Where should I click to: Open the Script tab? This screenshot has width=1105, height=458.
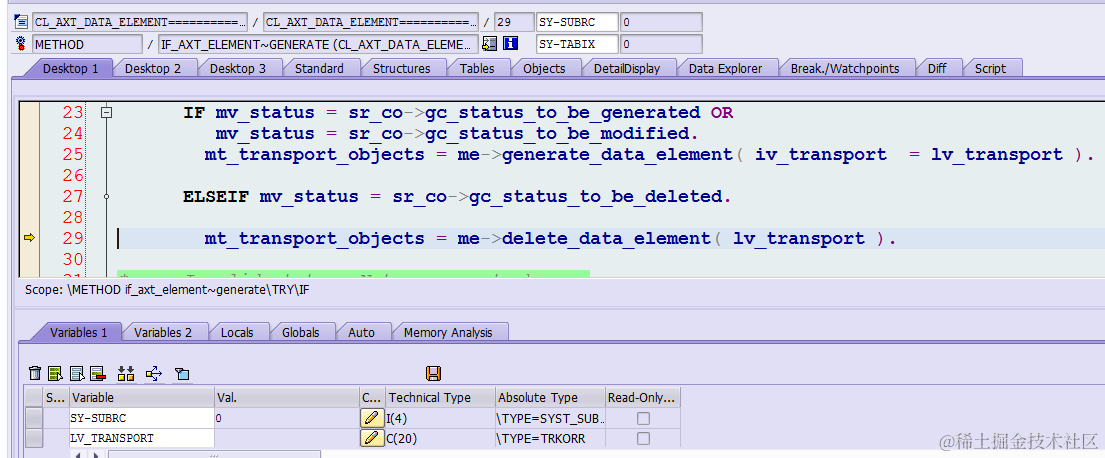(990, 68)
